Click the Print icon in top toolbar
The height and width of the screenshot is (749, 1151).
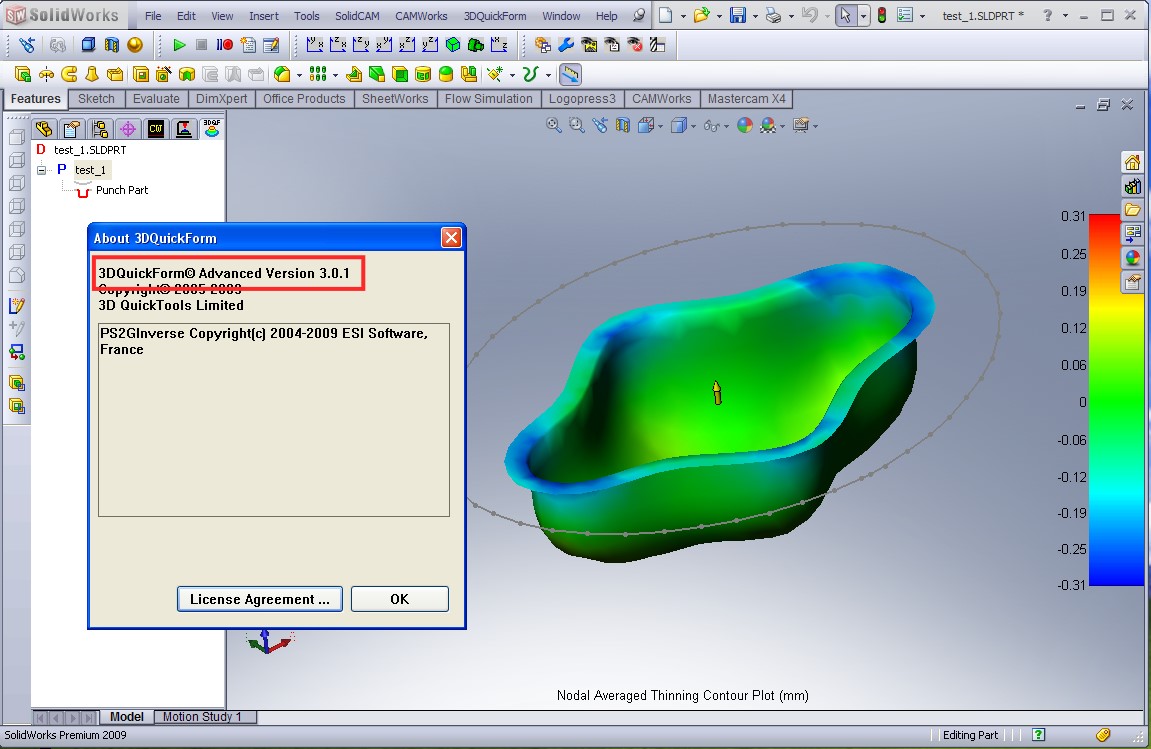pyautogui.click(x=773, y=15)
